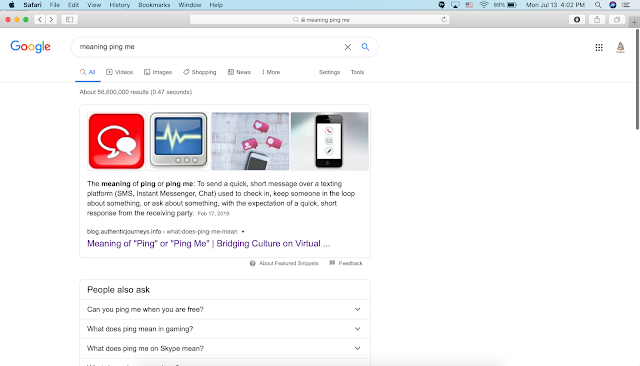
Task: Open the Google apps grid icon
Action: coord(599,47)
